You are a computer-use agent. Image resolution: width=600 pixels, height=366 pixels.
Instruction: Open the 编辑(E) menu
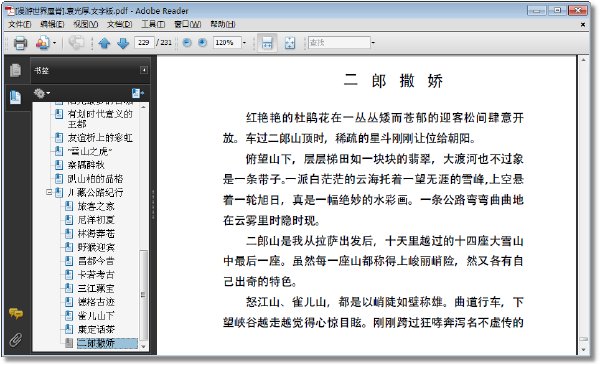click(x=52, y=25)
